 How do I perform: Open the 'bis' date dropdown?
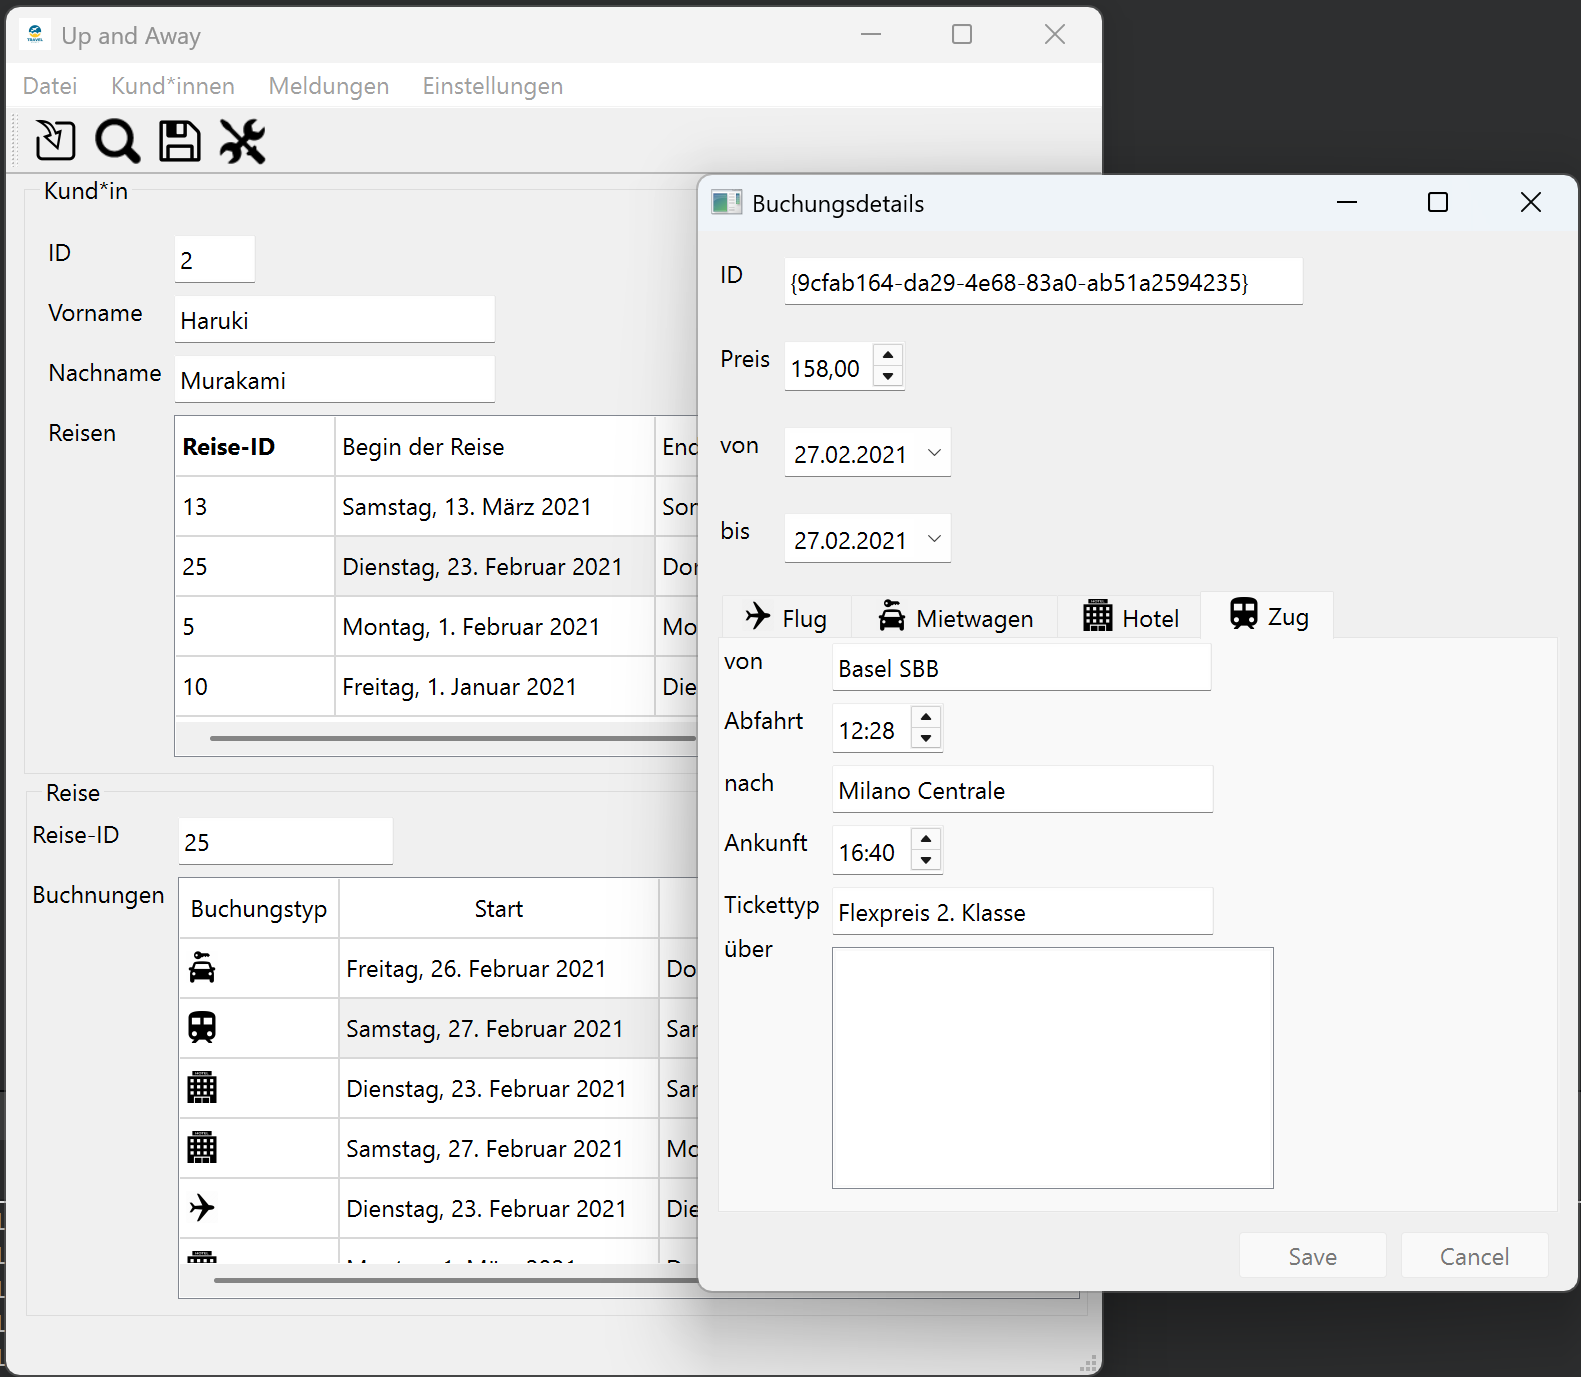tap(934, 539)
